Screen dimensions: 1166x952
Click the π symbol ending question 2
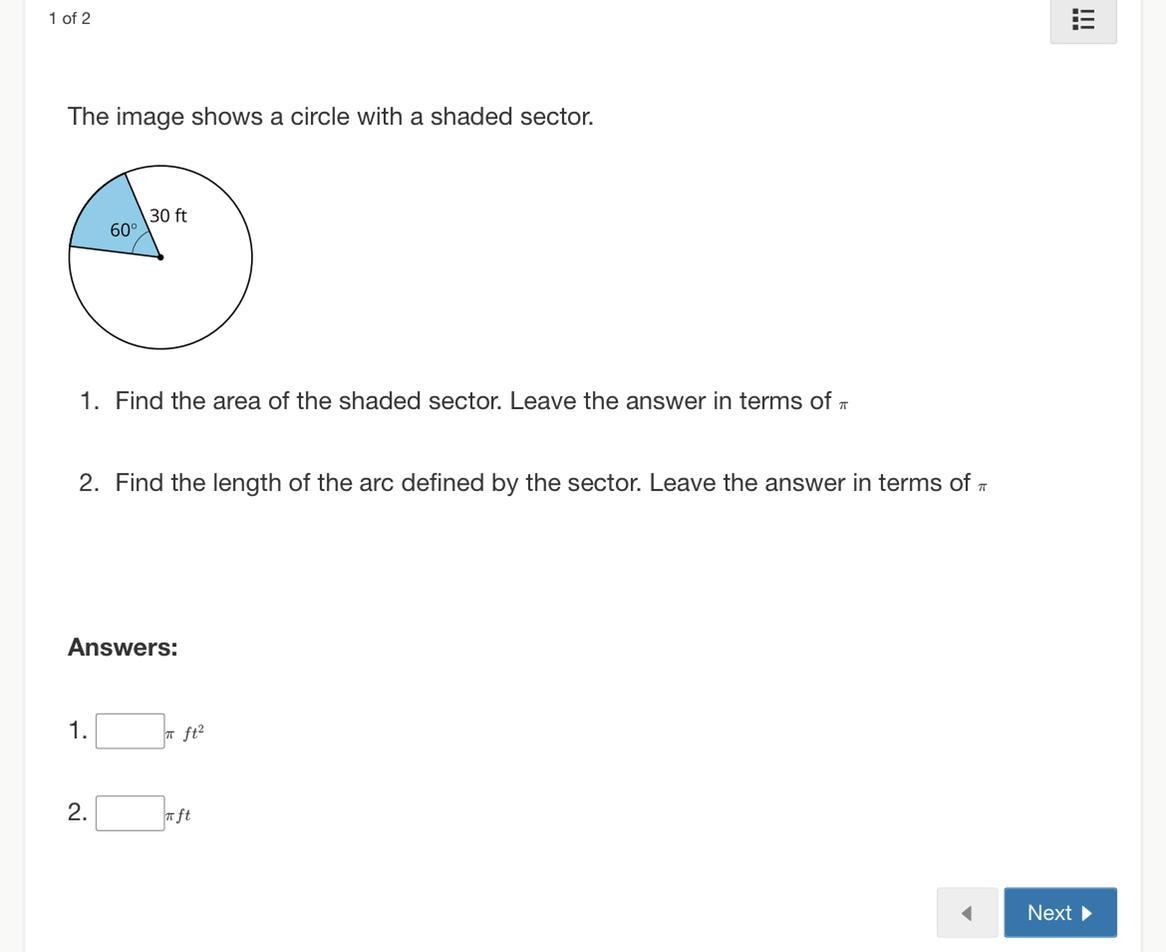point(982,487)
